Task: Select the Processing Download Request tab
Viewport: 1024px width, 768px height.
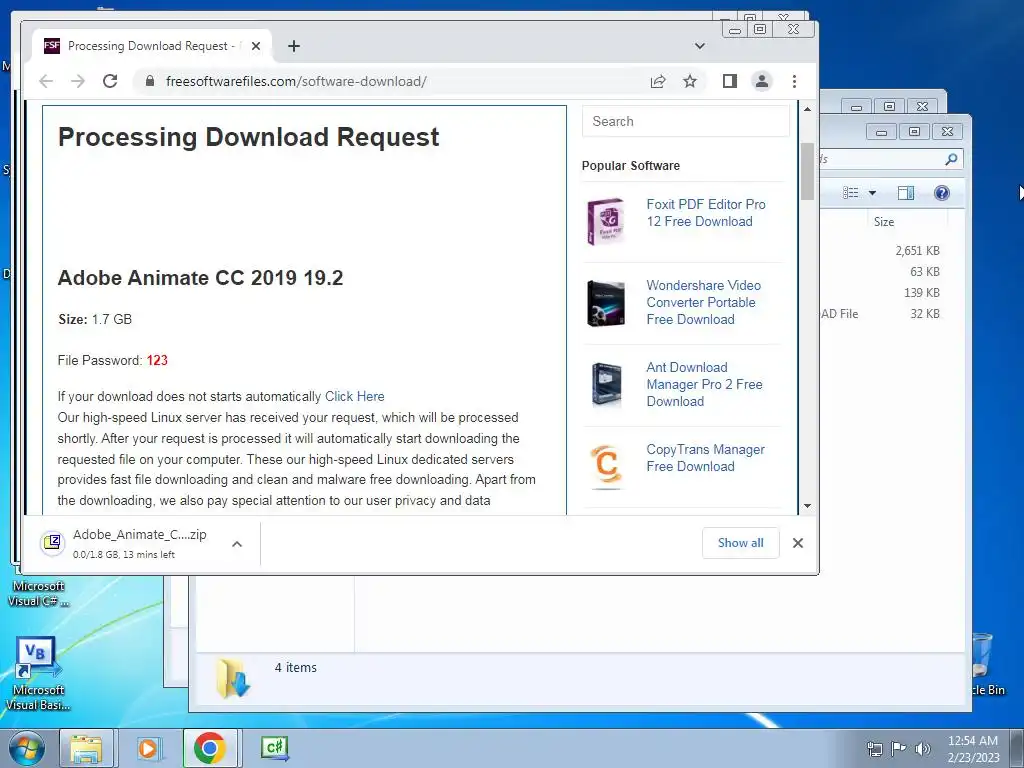Action: (152, 46)
